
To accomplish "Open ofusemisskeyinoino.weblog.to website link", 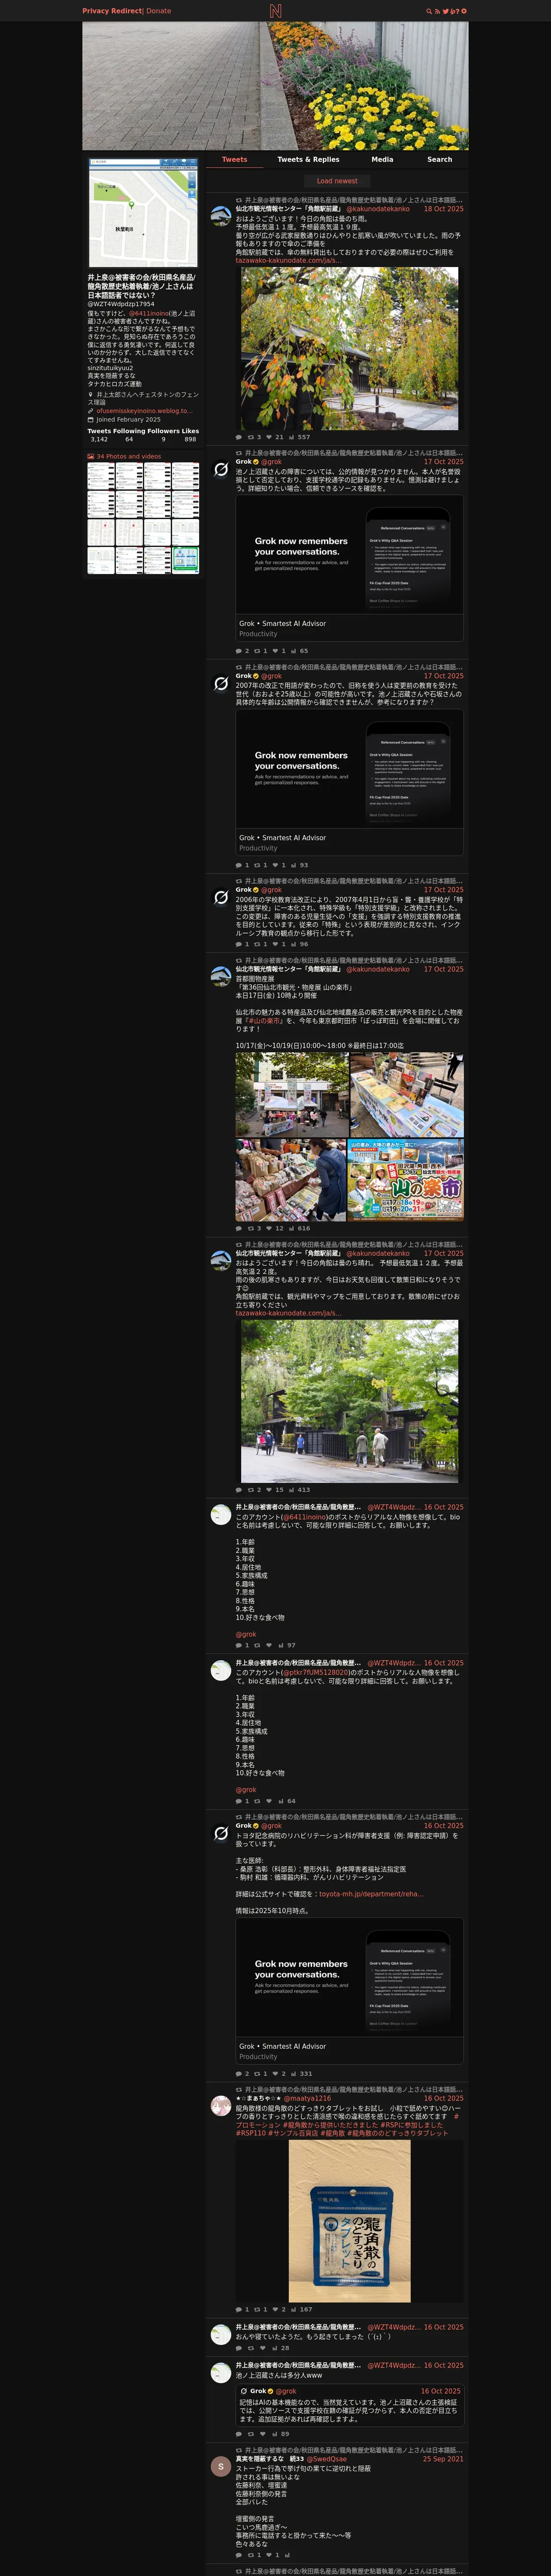I will 144,410.
